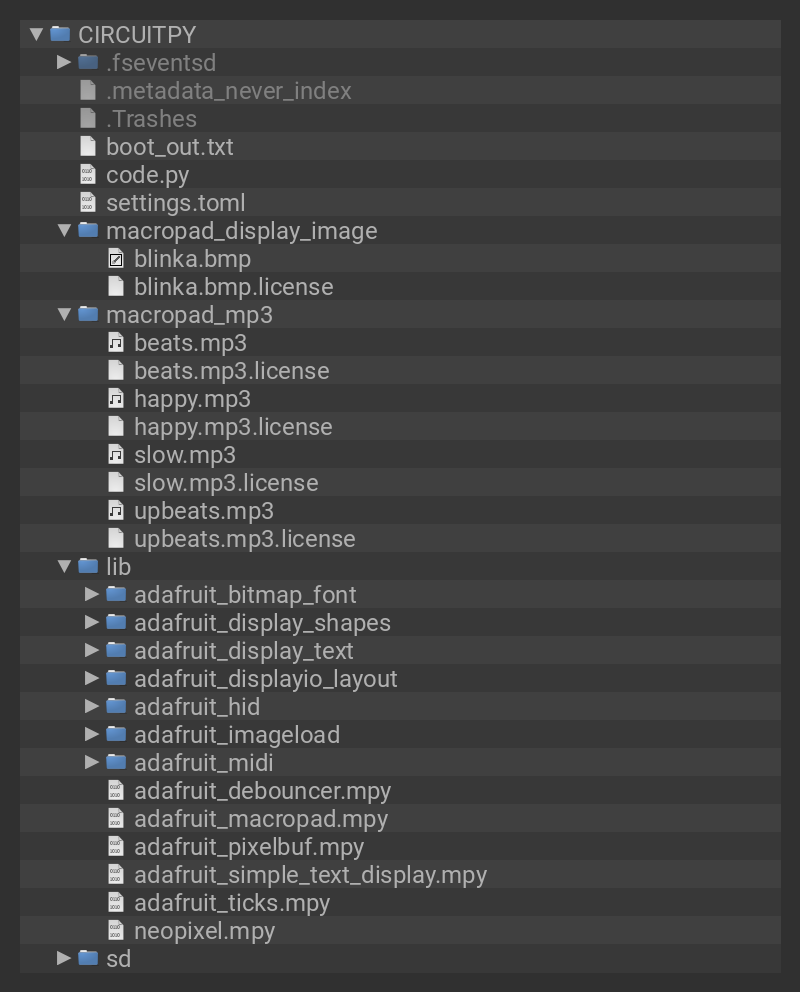Collapse the macropad_mp3 folder
The width and height of the screenshot is (800, 992).
(x=64, y=314)
